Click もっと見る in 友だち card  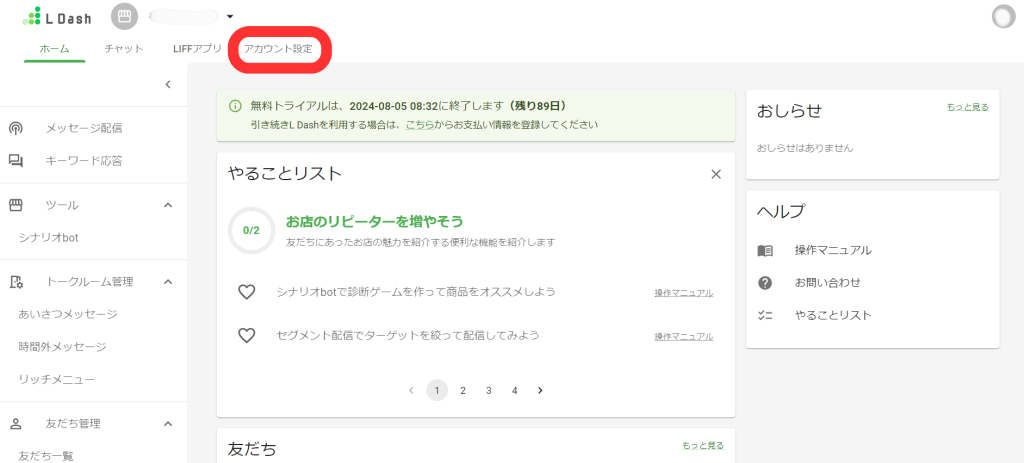[x=703, y=445]
